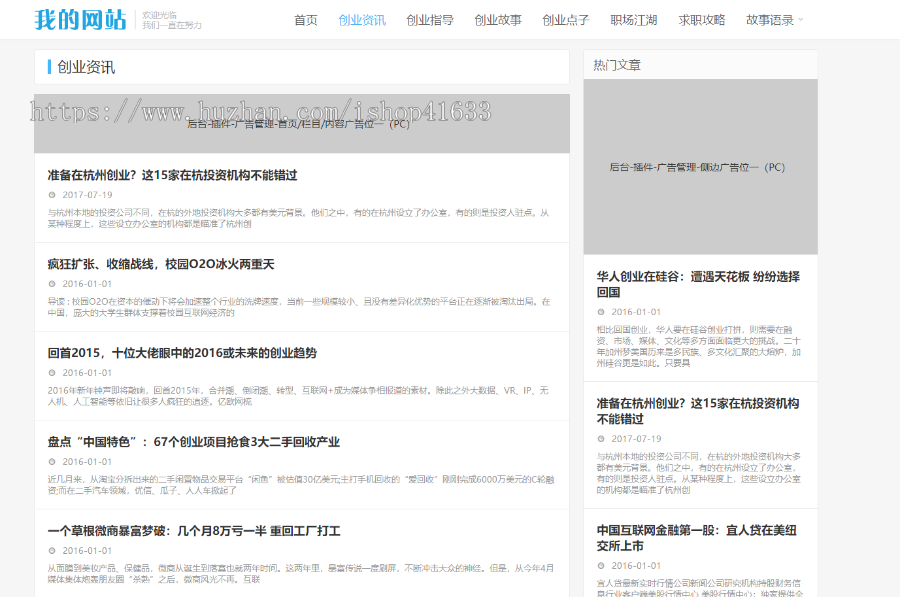Click clock icon beside sidebar date 2017-07-19
The height and width of the screenshot is (597, 900).
coord(601,439)
